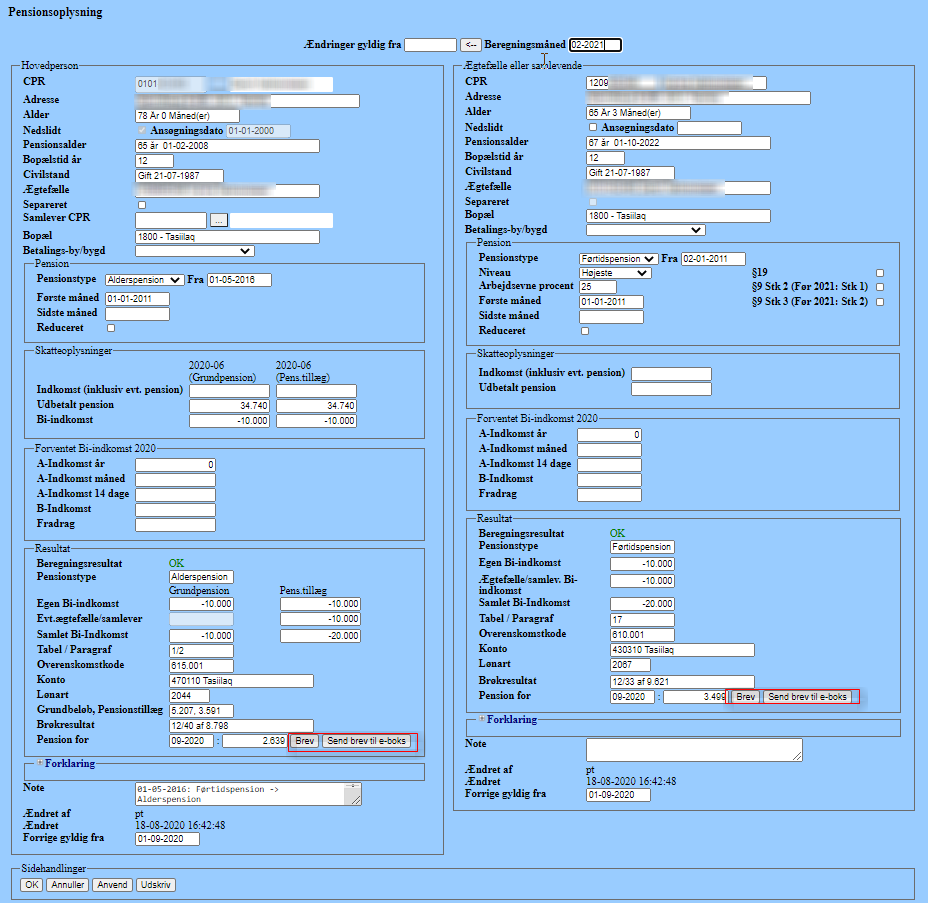Click Hovedperson Samlever CPR input field
This screenshot has width=928, height=903.
pos(171,220)
